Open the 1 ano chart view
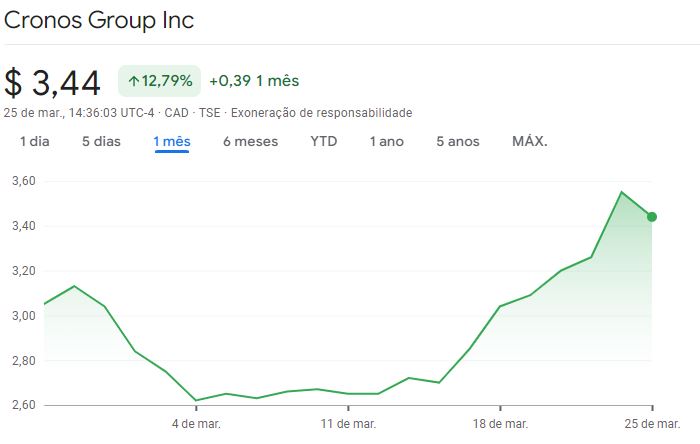 click(x=387, y=141)
